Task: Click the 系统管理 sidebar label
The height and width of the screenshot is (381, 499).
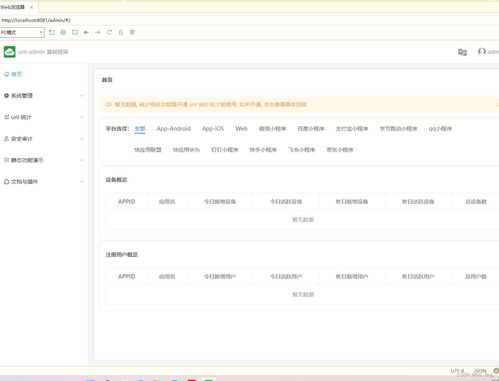Action: (x=22, y=96)
